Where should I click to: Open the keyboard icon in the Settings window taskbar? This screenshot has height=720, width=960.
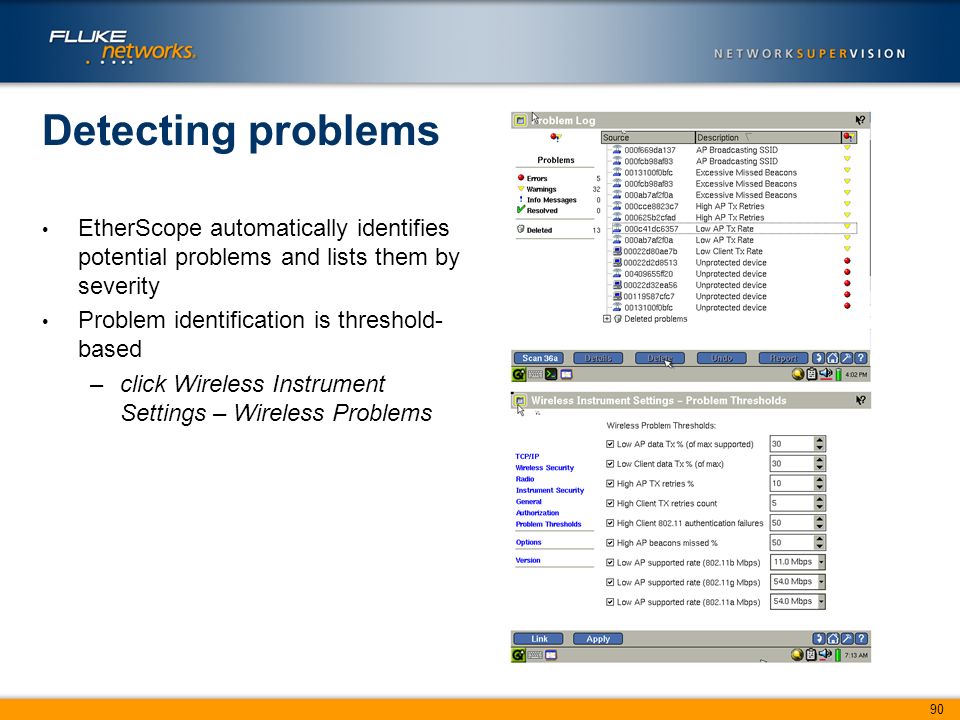click(x=534, y=655)
